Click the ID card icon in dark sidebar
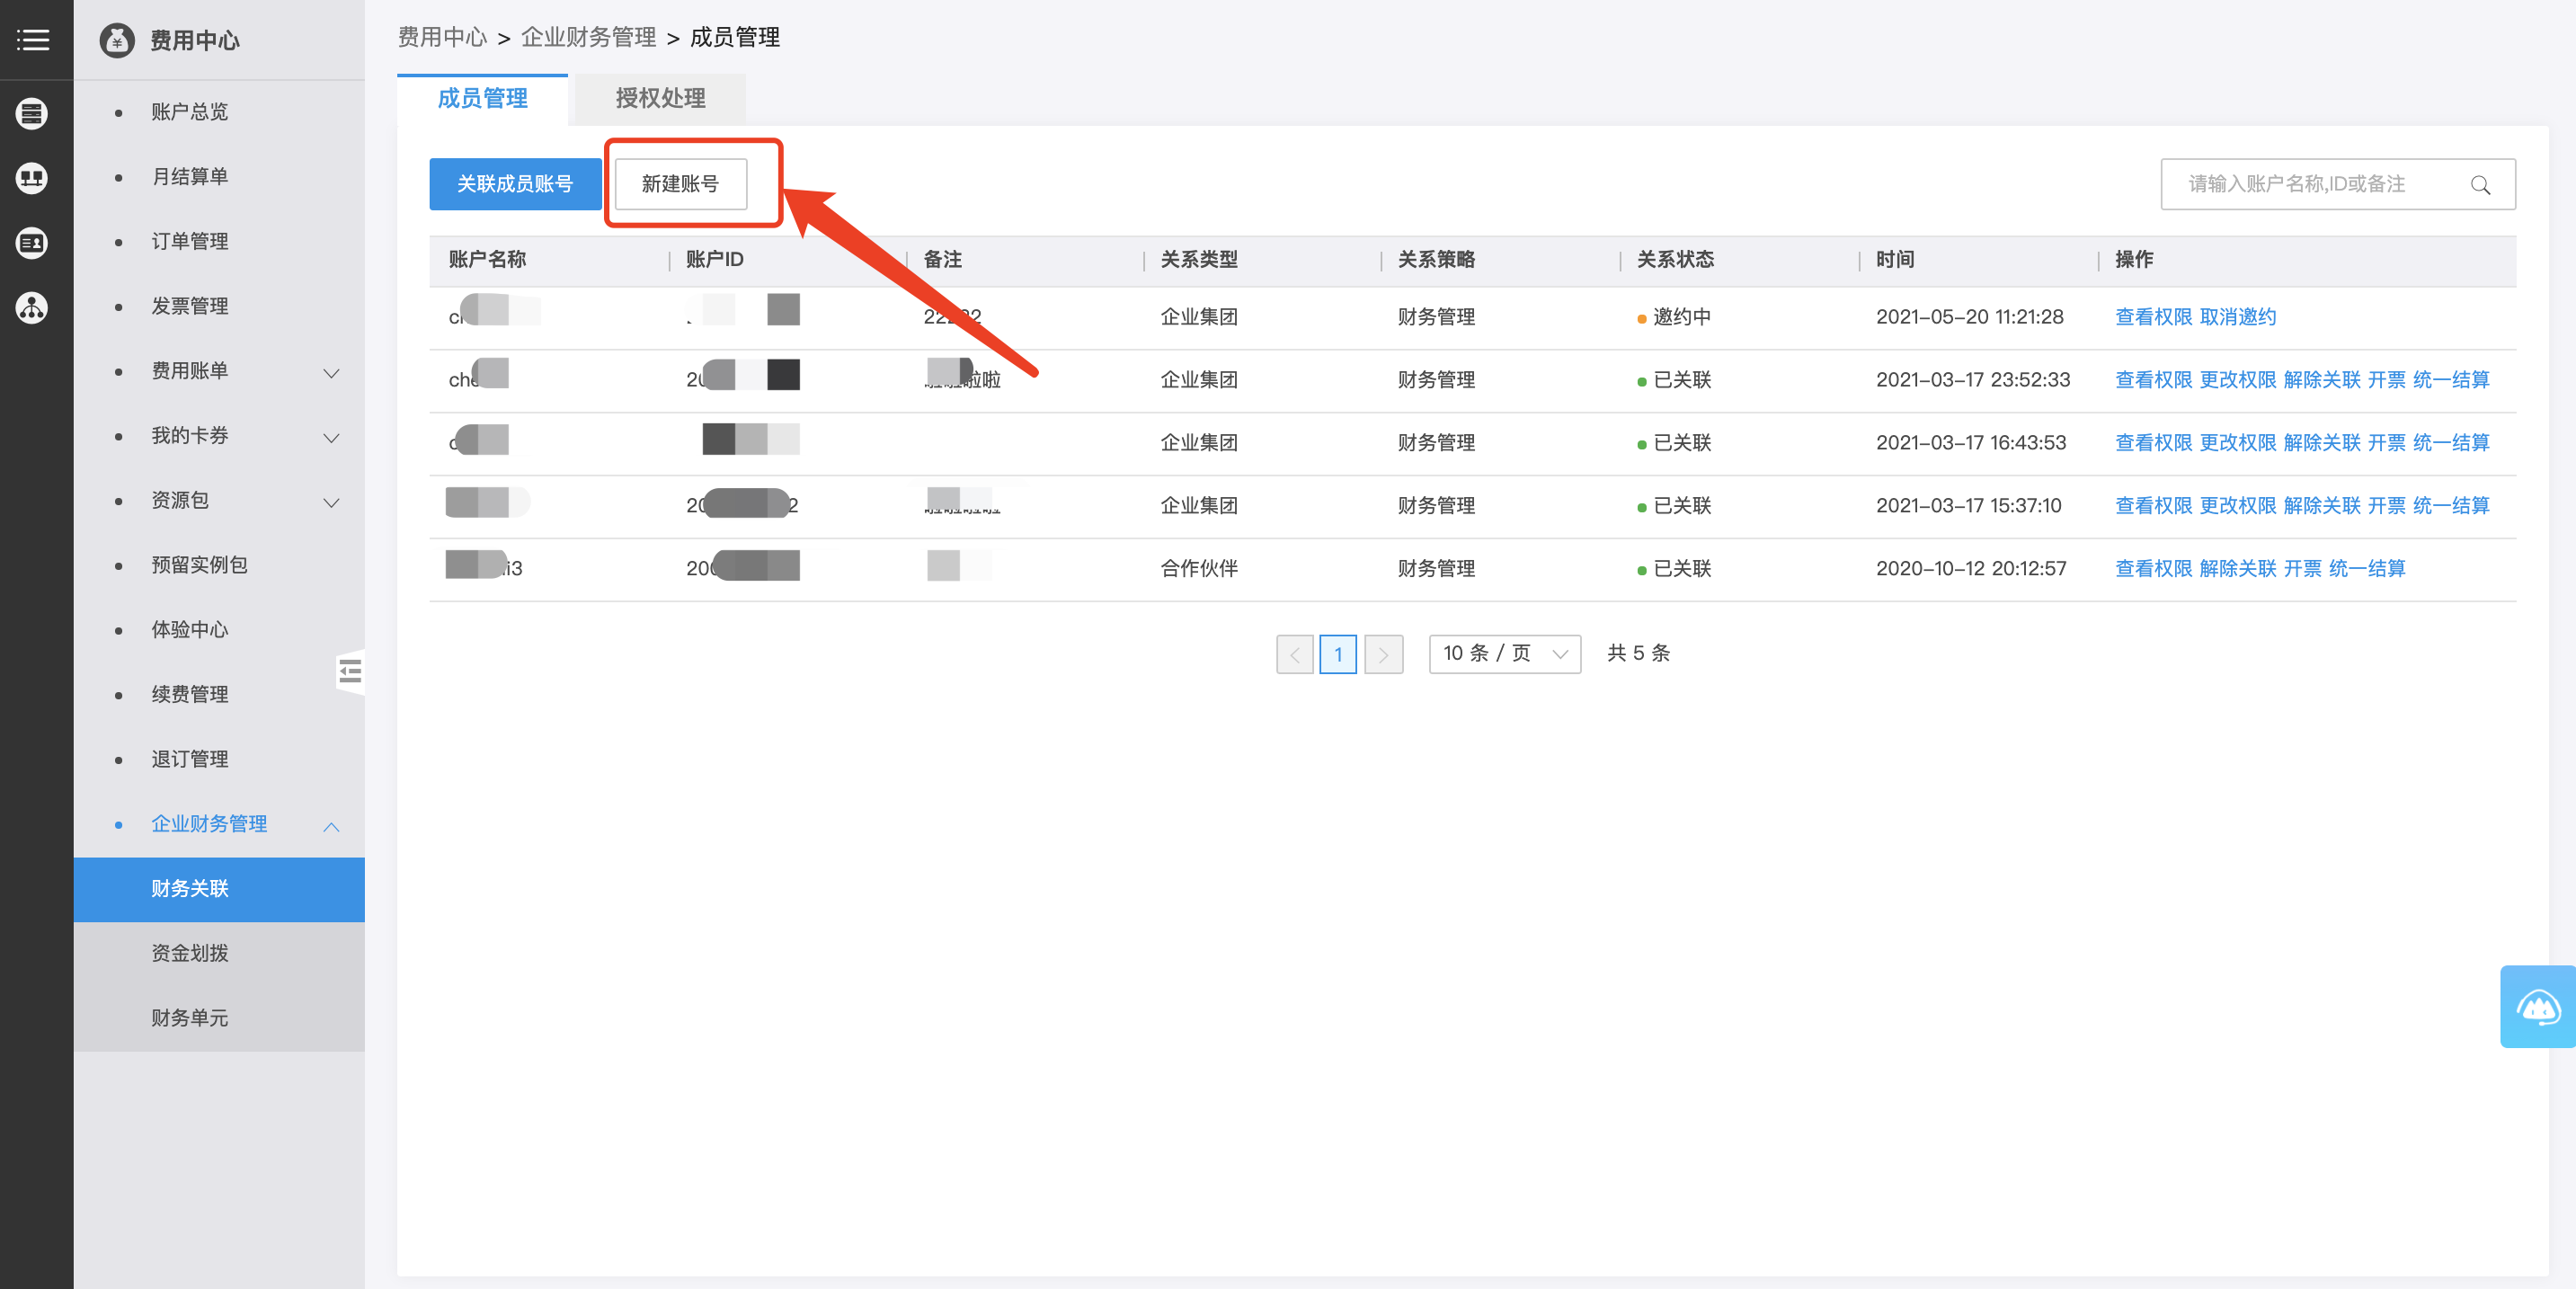The image size is (2576, 1289). click(x=33, y=243)
